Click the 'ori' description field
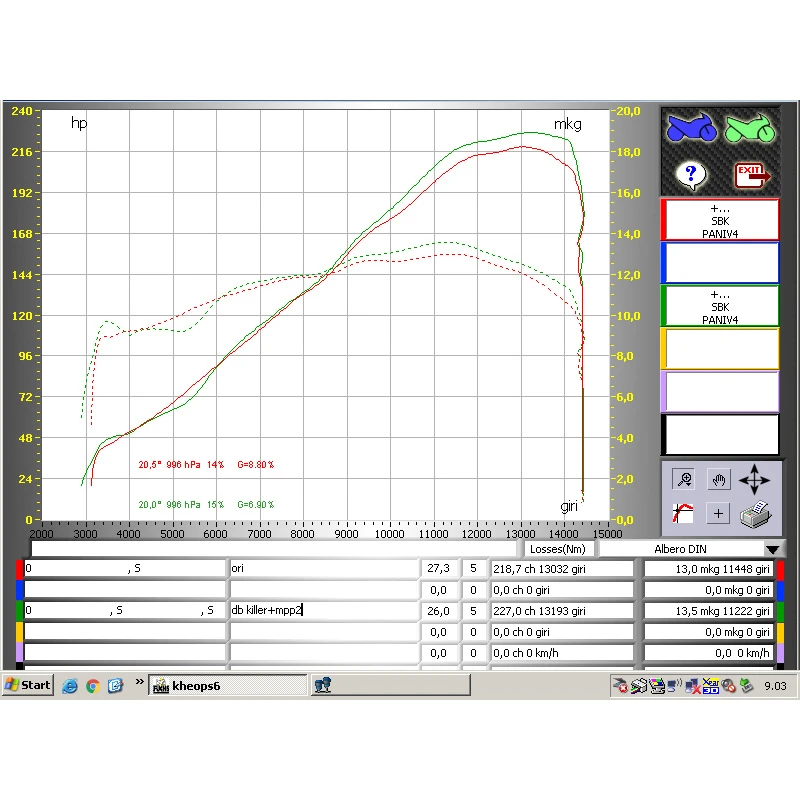800x800 pixels. (x=323, y=569)
